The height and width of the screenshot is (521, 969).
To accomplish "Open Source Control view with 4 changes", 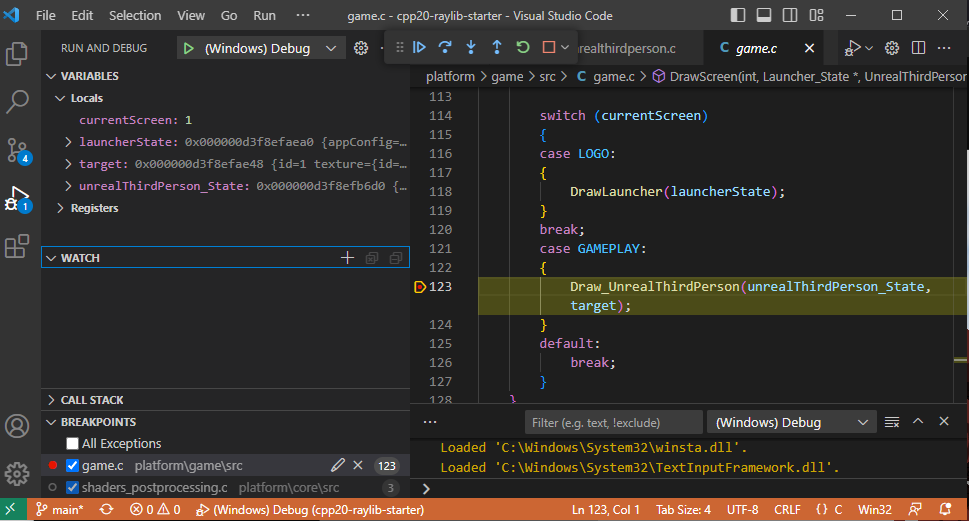I will (x=17, y=151).
